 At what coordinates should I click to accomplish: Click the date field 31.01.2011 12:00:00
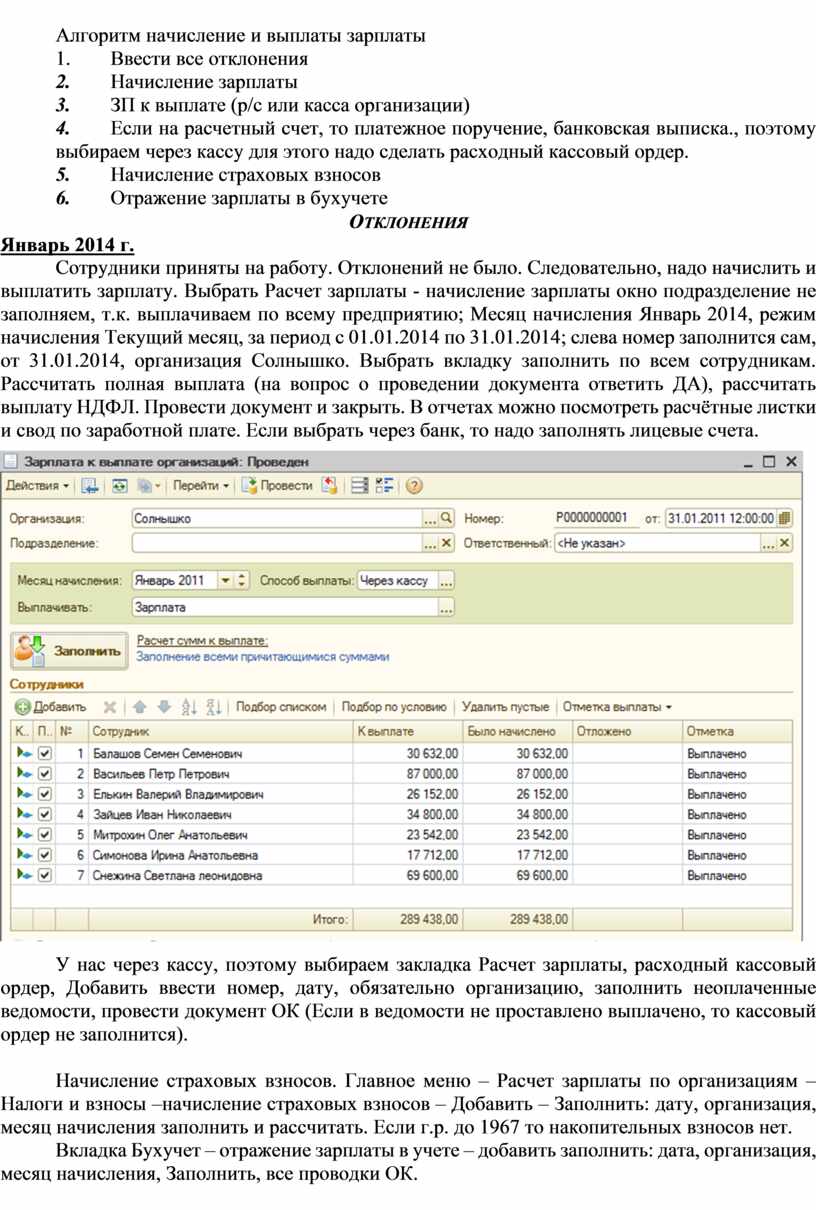coord(720,518)
